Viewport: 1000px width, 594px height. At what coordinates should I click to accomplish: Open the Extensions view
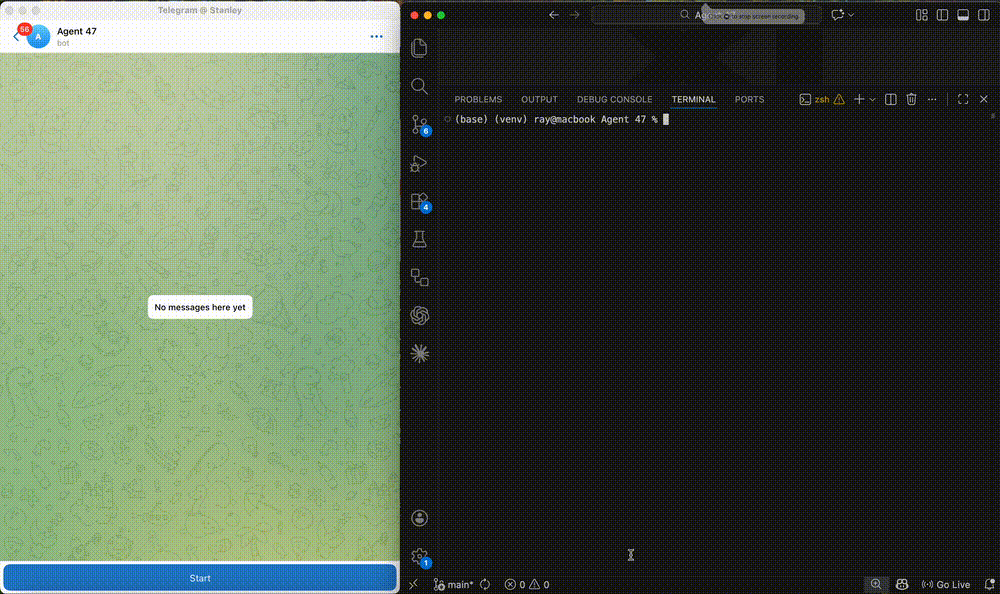pos(420,202)
